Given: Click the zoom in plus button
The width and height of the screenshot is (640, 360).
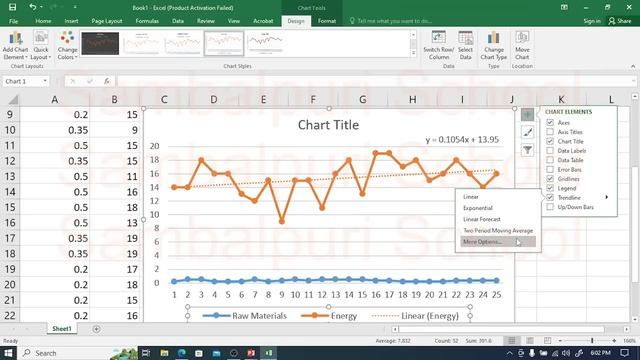Looking at the screenshot, I should tap(614, 340).
